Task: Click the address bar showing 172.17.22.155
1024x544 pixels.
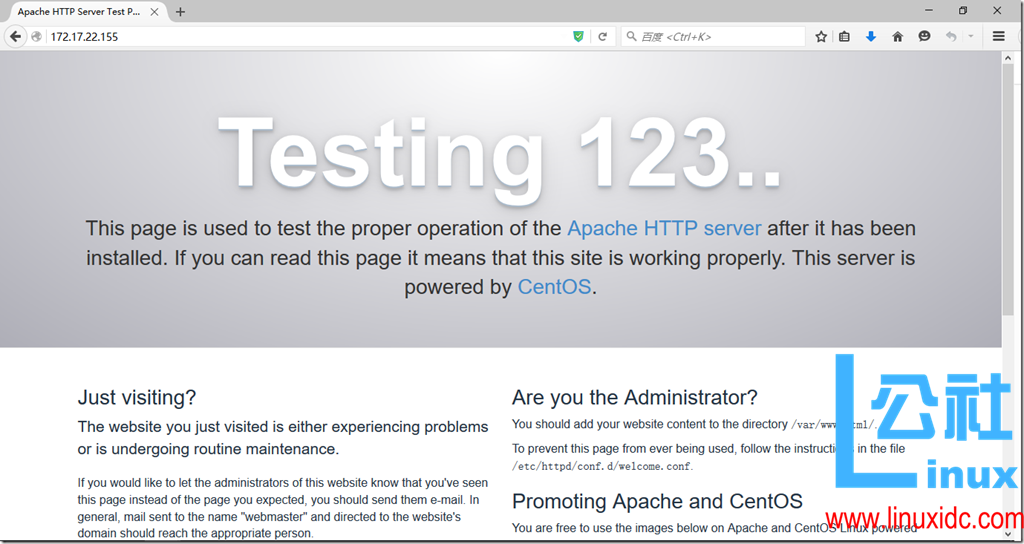Action: point(300,37)
